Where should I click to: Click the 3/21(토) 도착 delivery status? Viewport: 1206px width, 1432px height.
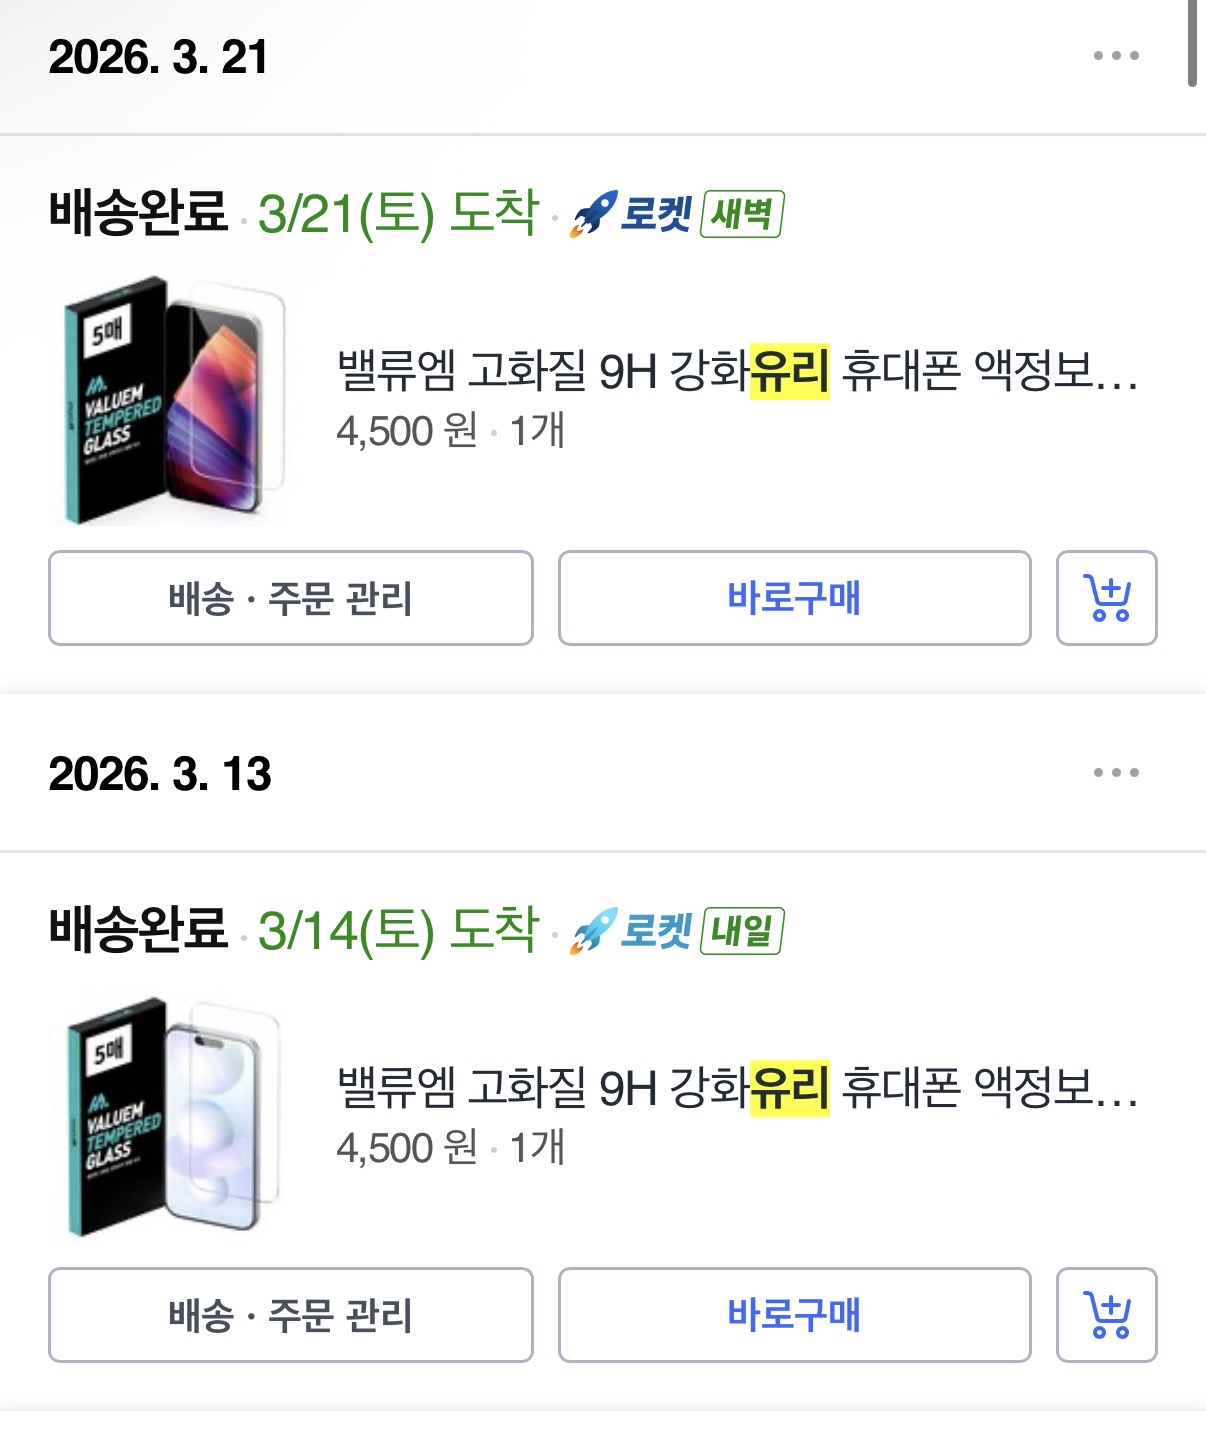[x=398, y=214]
